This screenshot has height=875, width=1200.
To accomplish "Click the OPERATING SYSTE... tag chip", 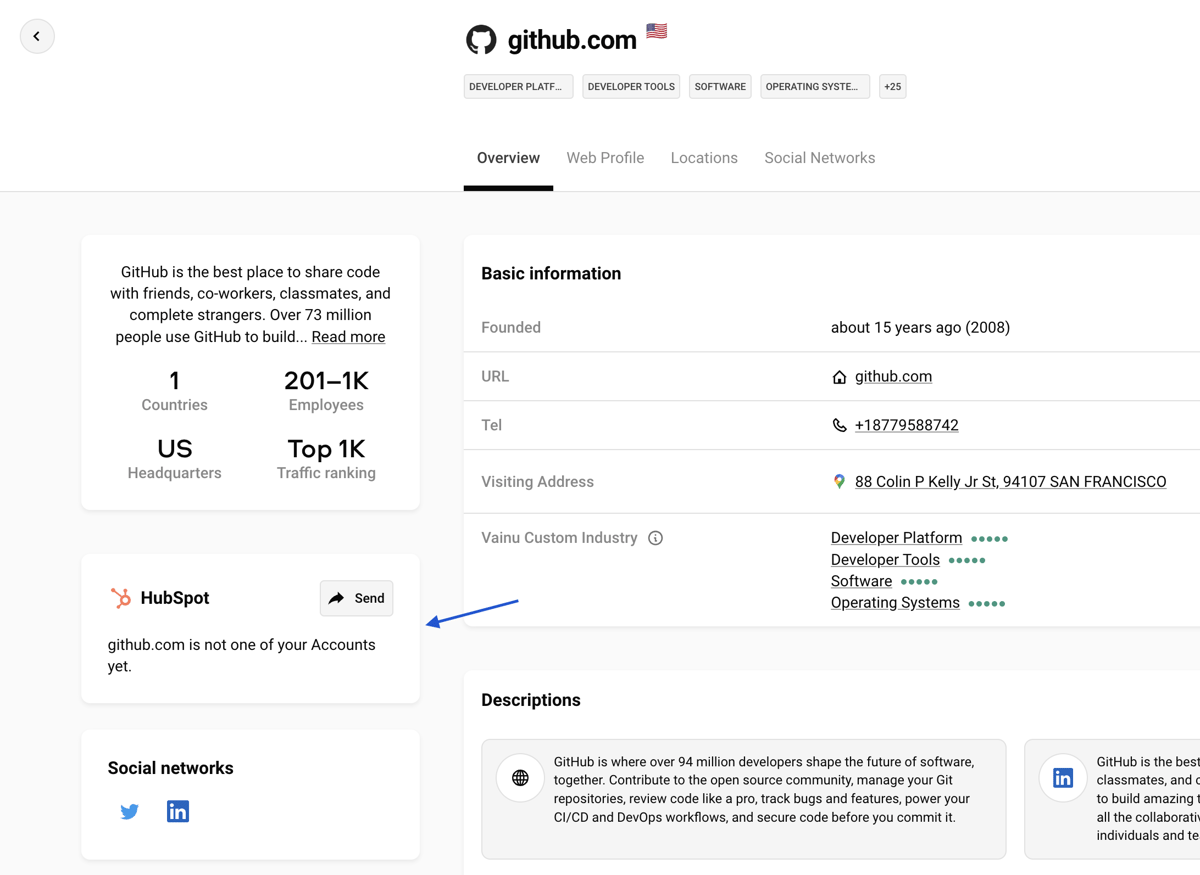I will click(x=814, y=87).
